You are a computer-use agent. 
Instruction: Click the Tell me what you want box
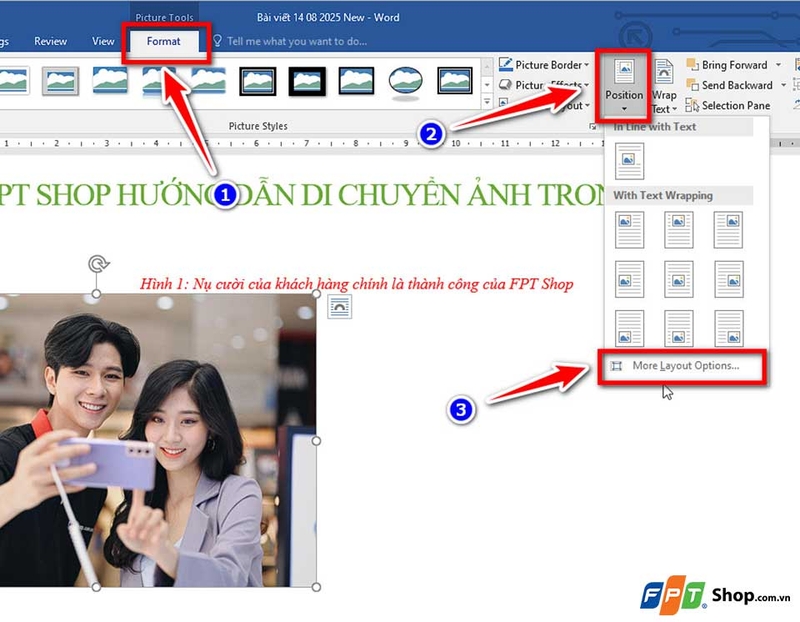pyautogui.click(x=295, y=42)
